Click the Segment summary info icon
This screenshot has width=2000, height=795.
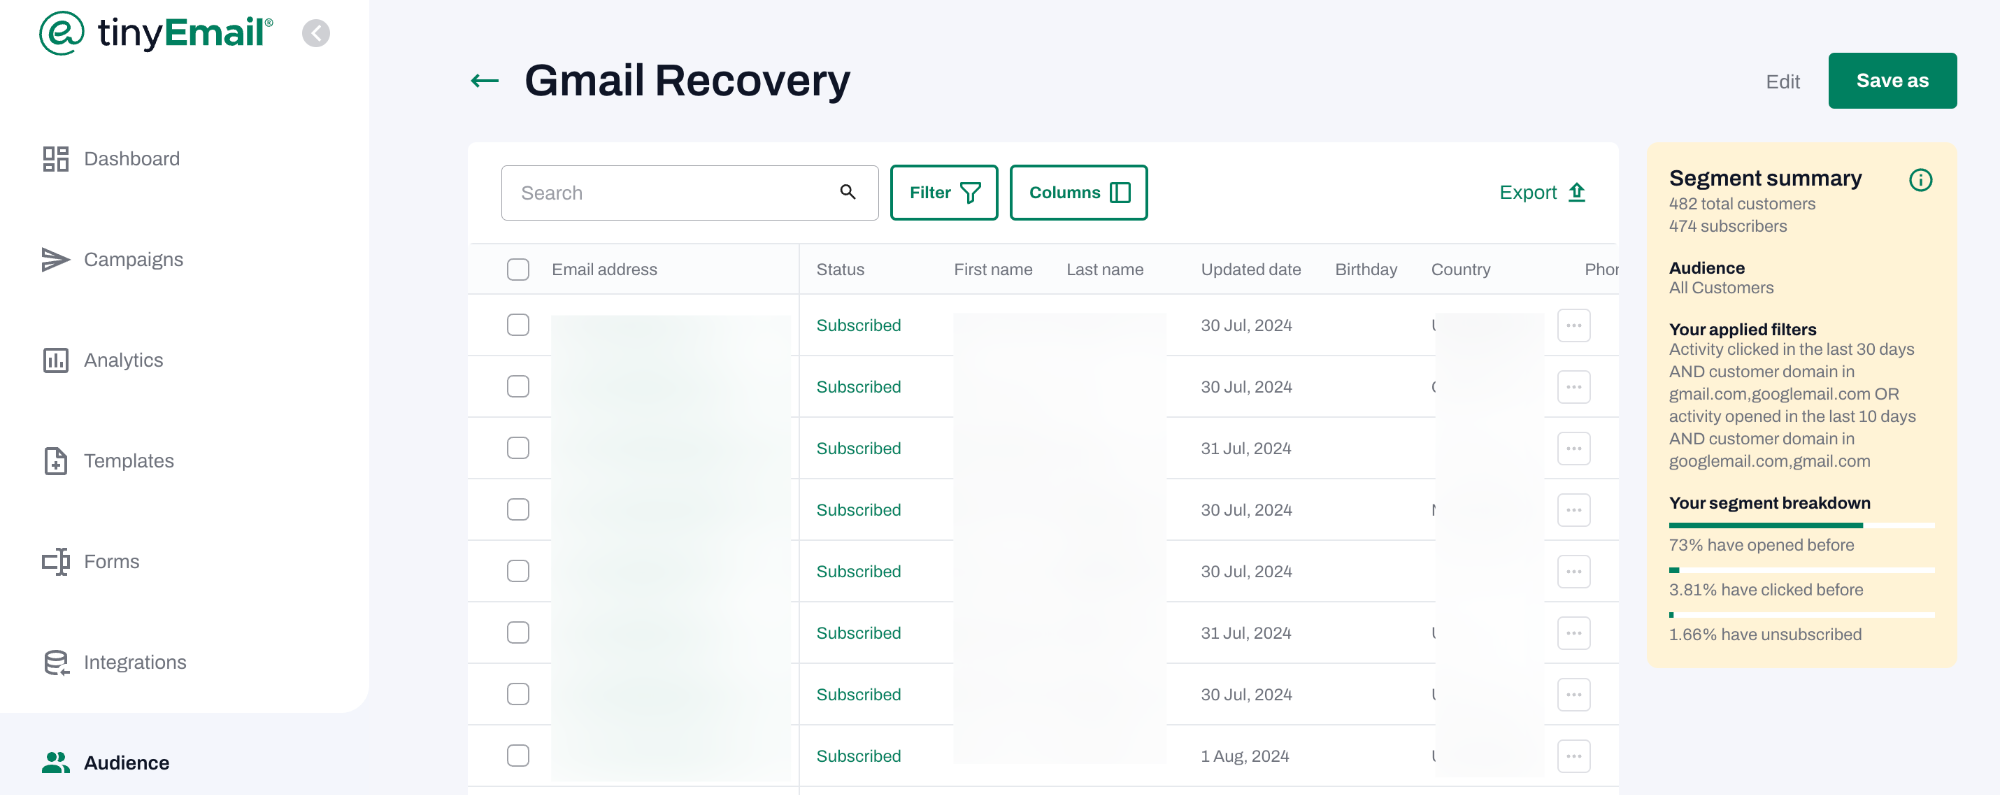pyautogui.click(x=1921, y=180)
